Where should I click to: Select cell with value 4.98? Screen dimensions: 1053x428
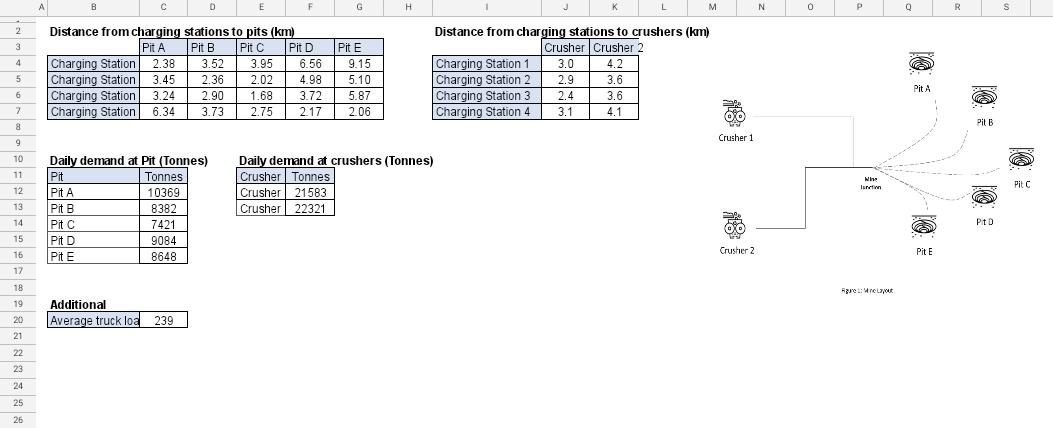[x=310, y=80]
